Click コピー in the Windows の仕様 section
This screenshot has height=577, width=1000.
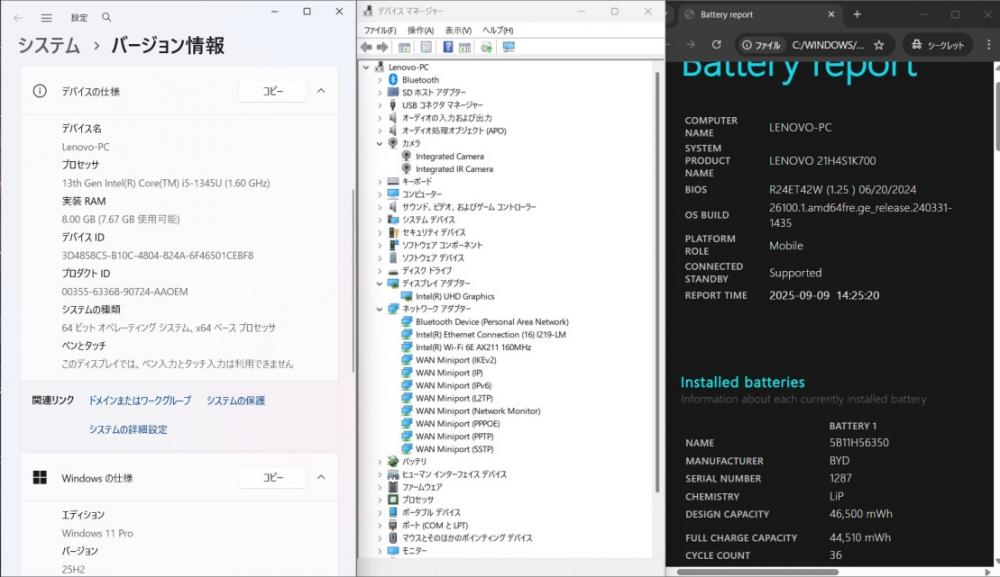click(x=273, y=478)
